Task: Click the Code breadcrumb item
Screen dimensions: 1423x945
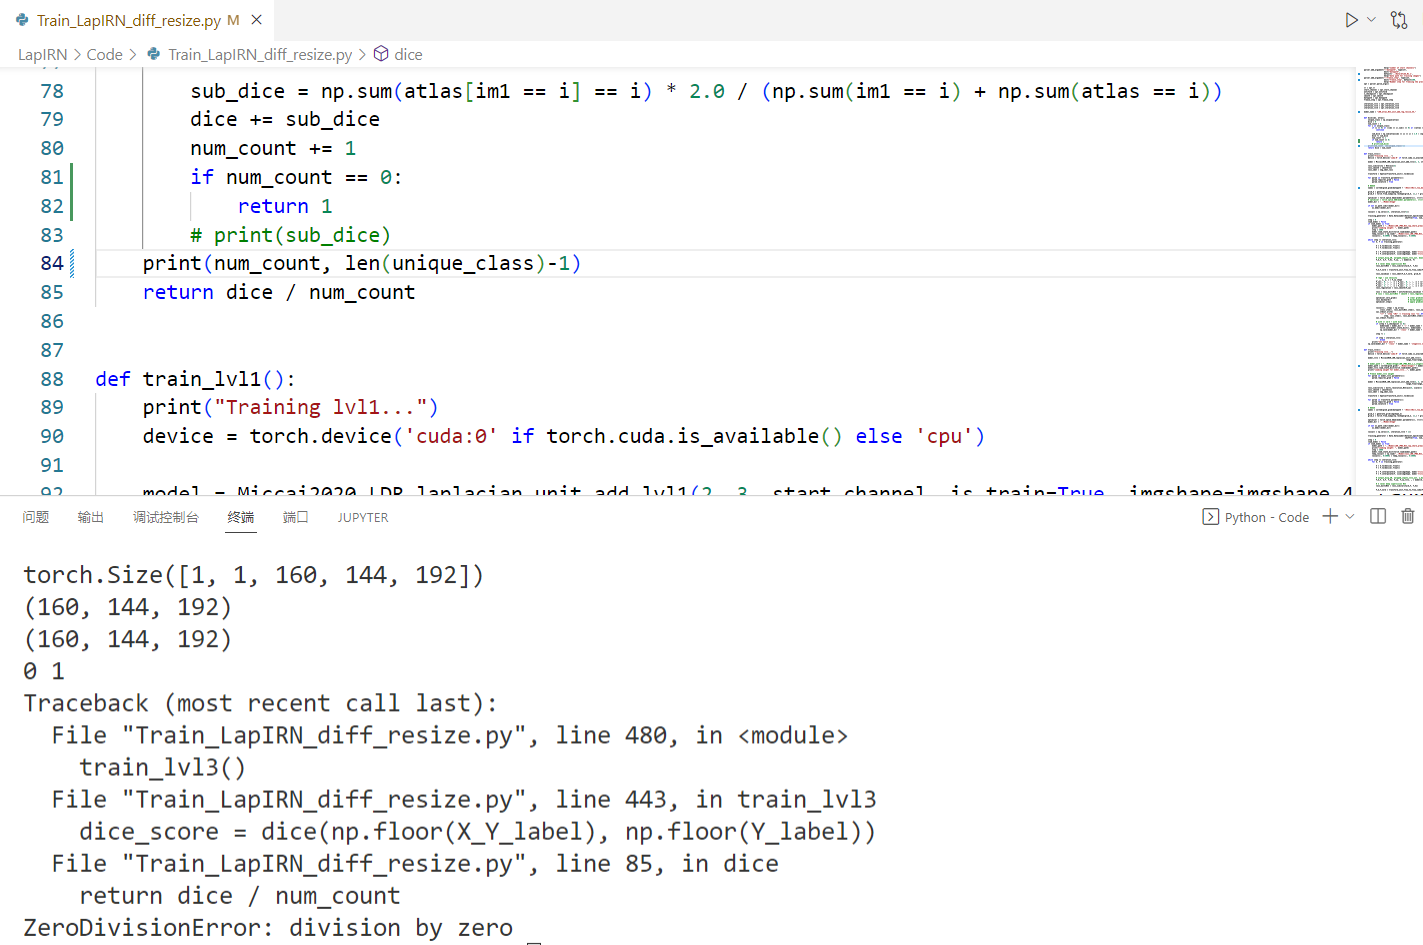Action: click(104, 55)
